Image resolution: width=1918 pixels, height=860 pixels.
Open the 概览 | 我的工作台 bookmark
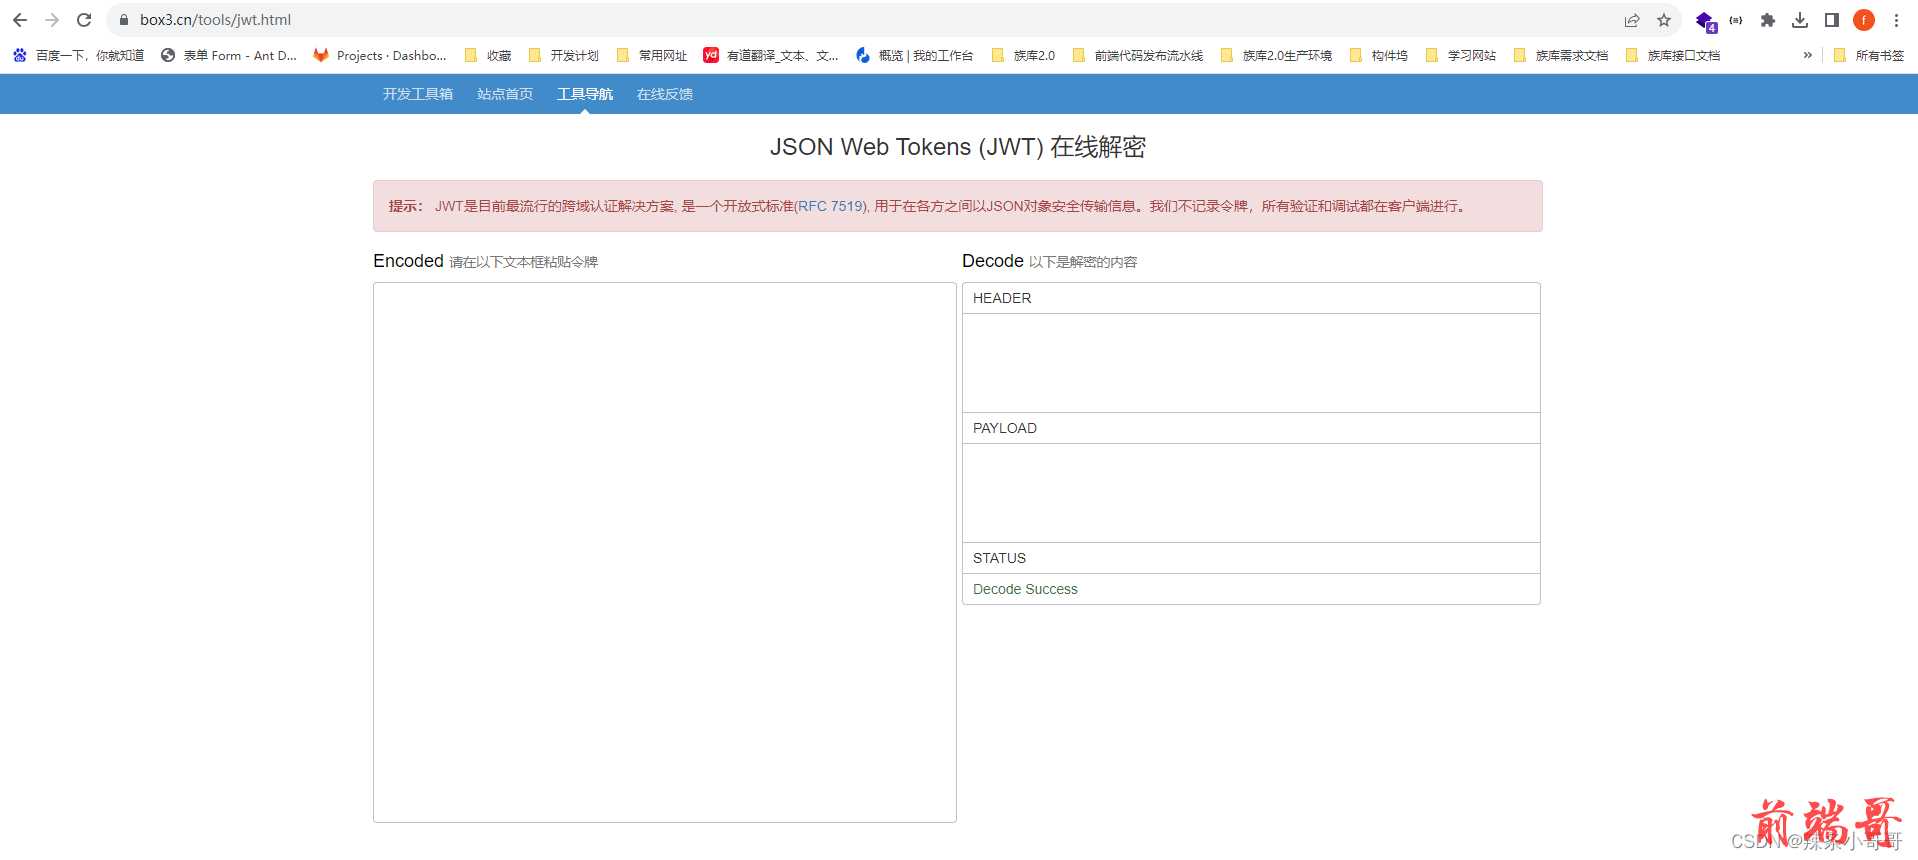pos(914,56)
